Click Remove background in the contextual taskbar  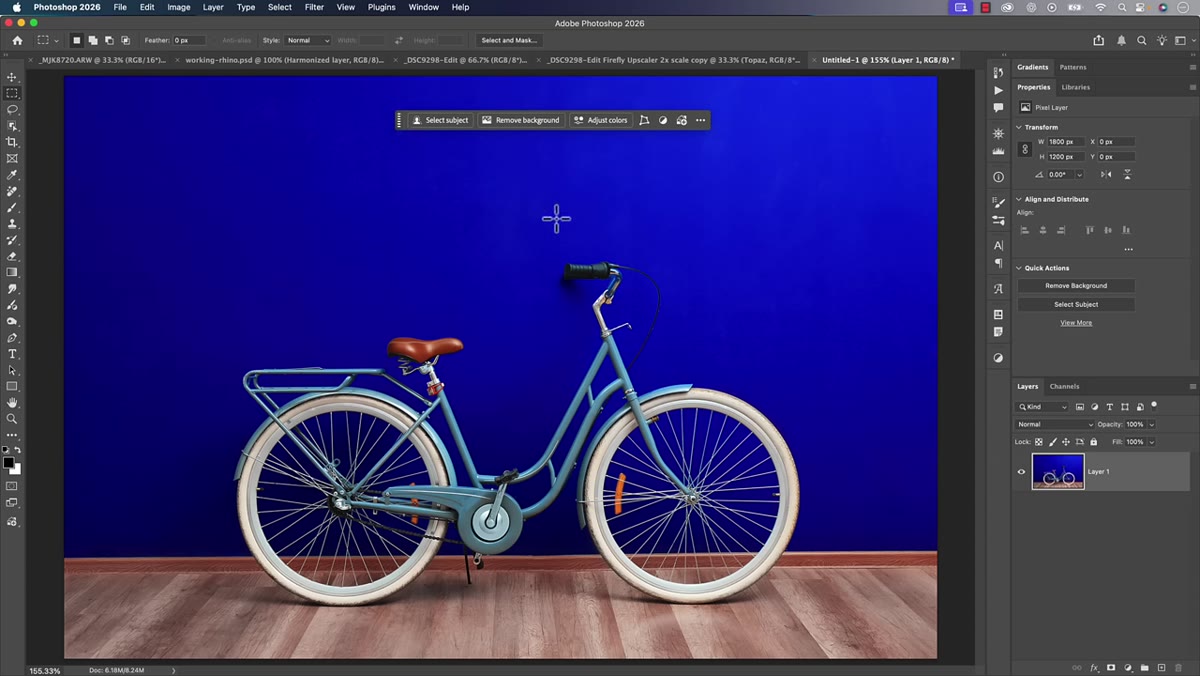click(521, 120)
